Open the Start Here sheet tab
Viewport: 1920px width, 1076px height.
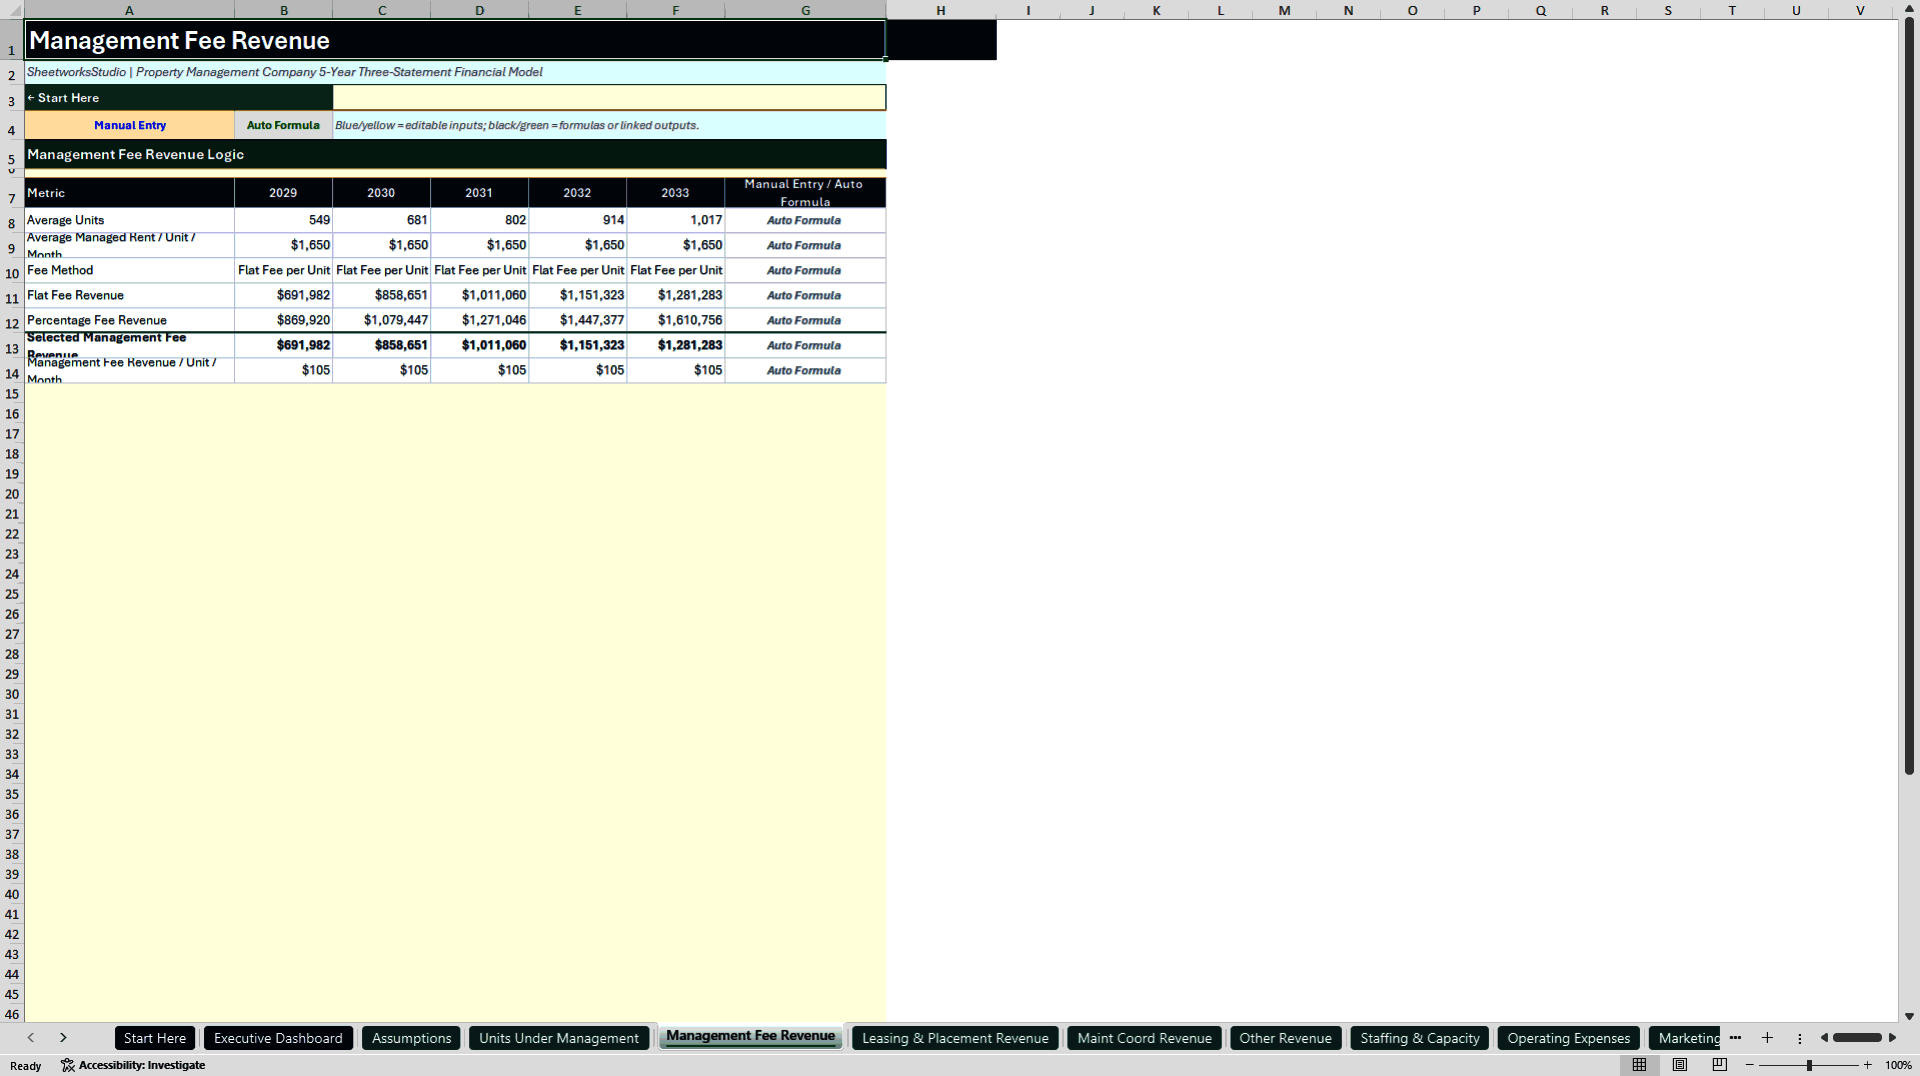pos(155,1038)
